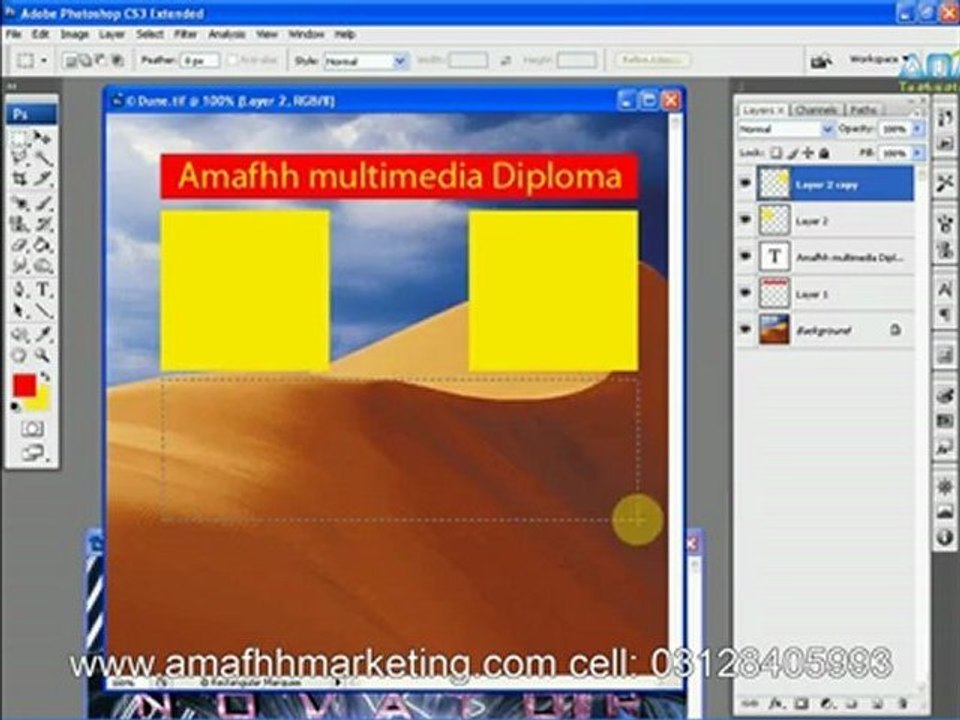Click the intersect with selection button

click(x=118, y=61)
